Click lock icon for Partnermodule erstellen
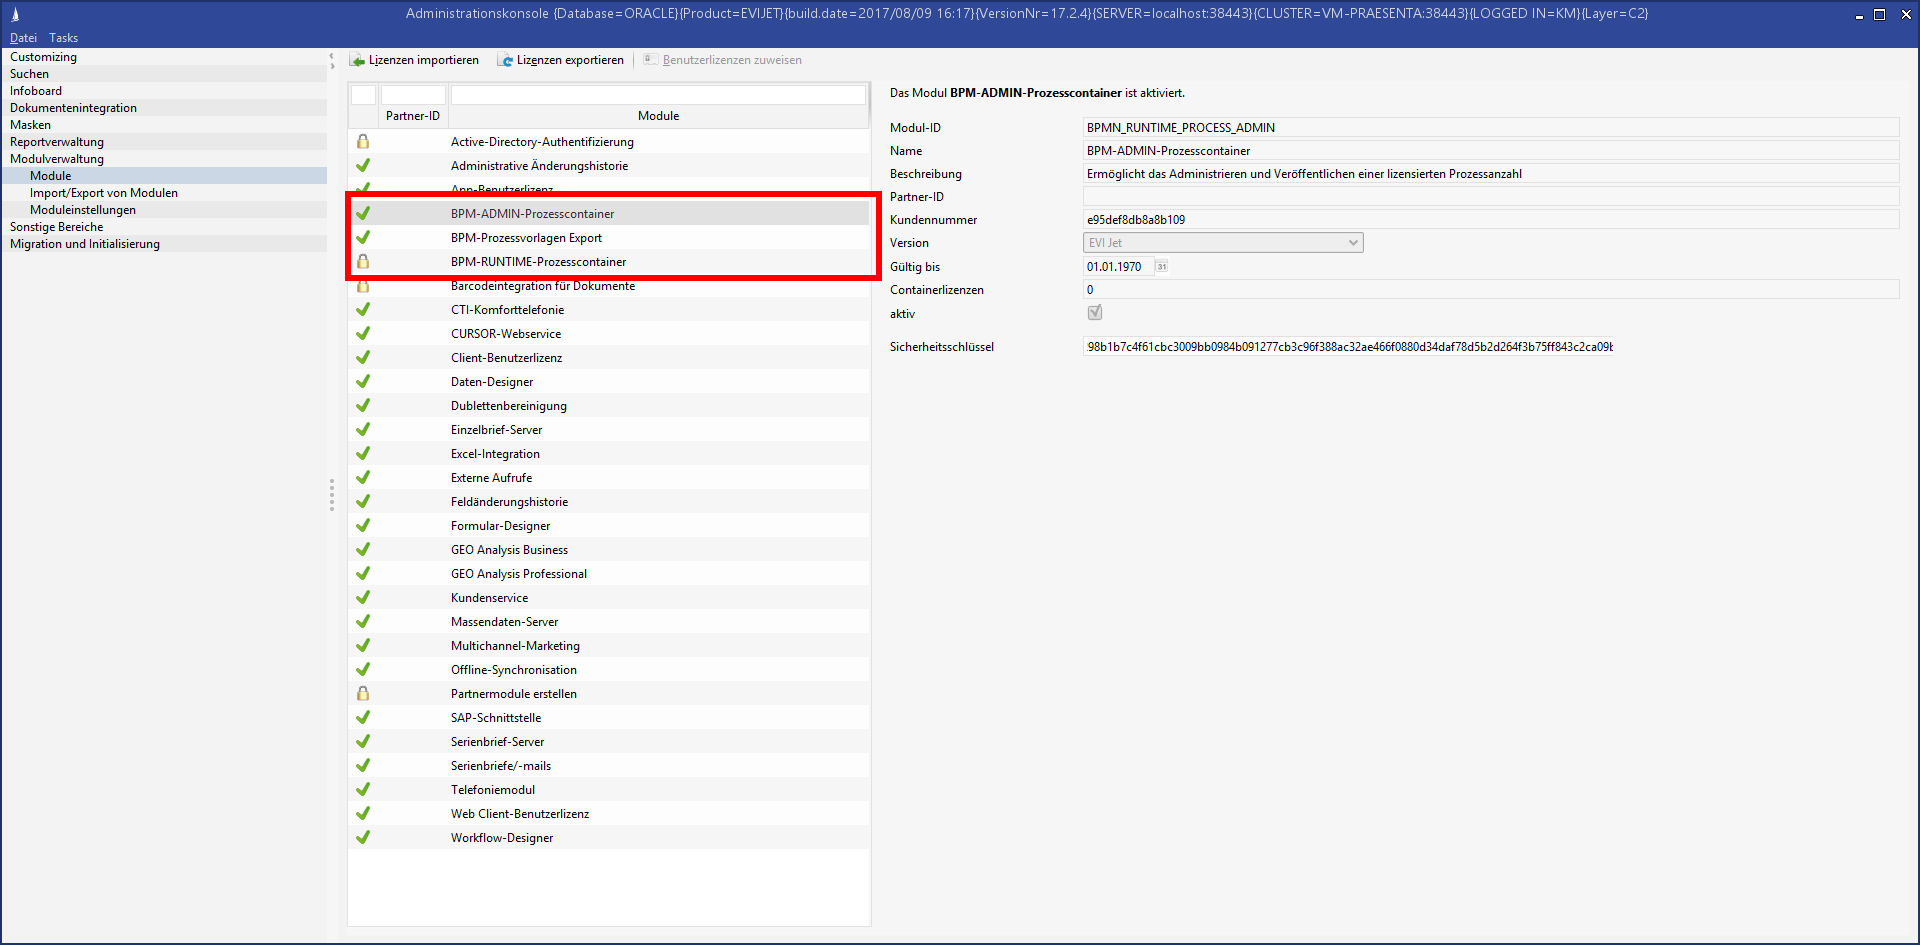The image size is (1920, 945). coord(363,694)
